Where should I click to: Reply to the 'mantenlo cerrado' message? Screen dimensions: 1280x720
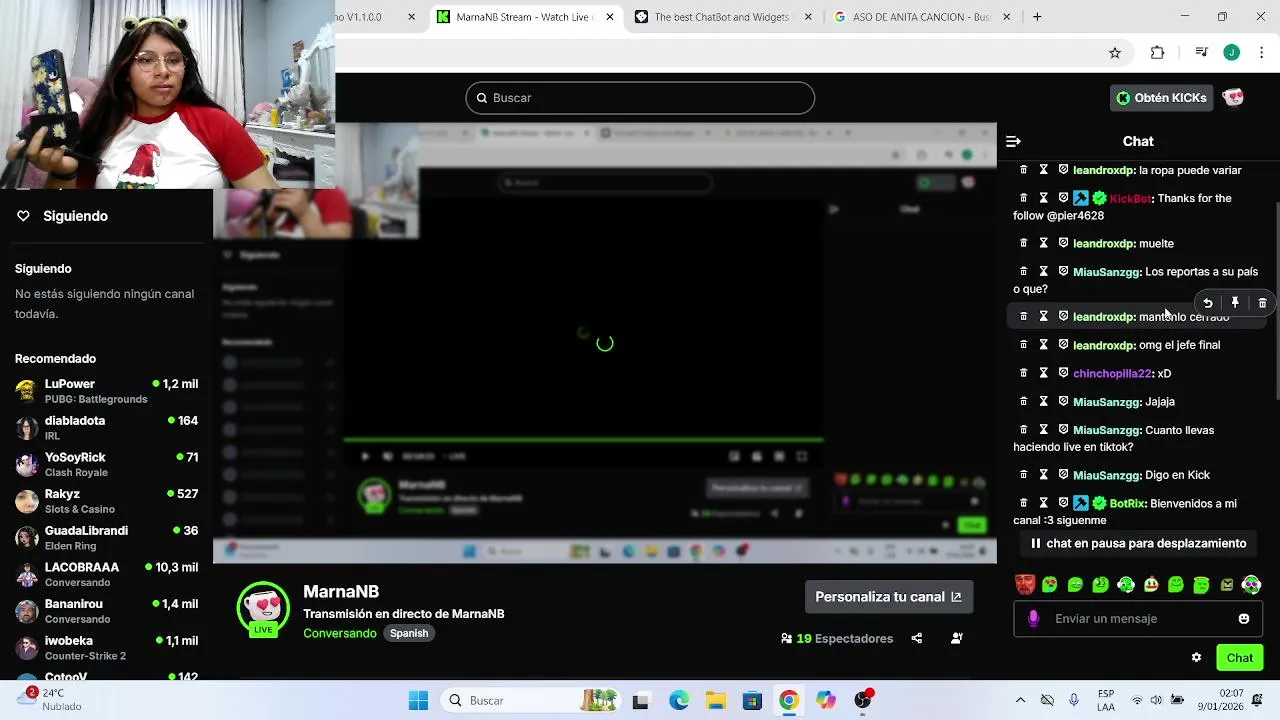tap(1208, 303)
